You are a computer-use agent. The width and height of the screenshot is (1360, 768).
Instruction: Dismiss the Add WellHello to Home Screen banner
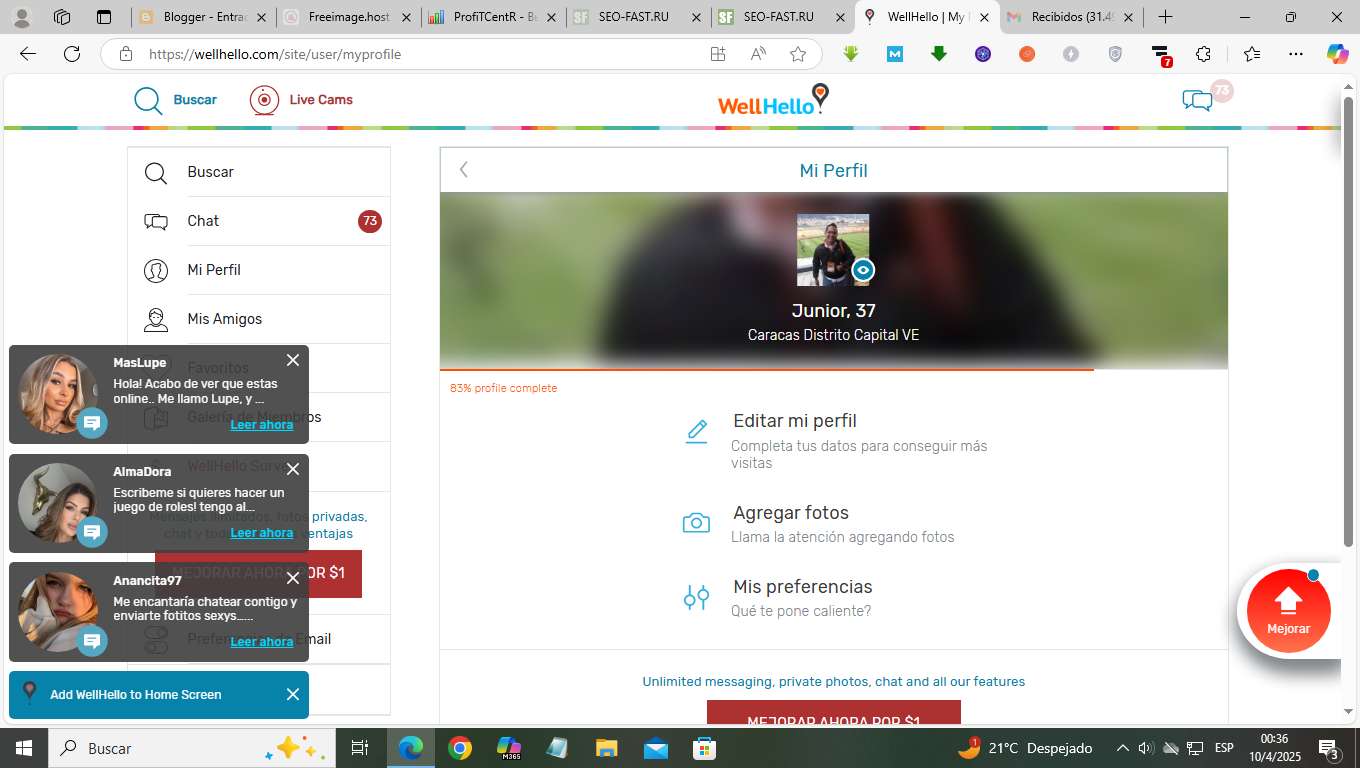click(293, 695)
